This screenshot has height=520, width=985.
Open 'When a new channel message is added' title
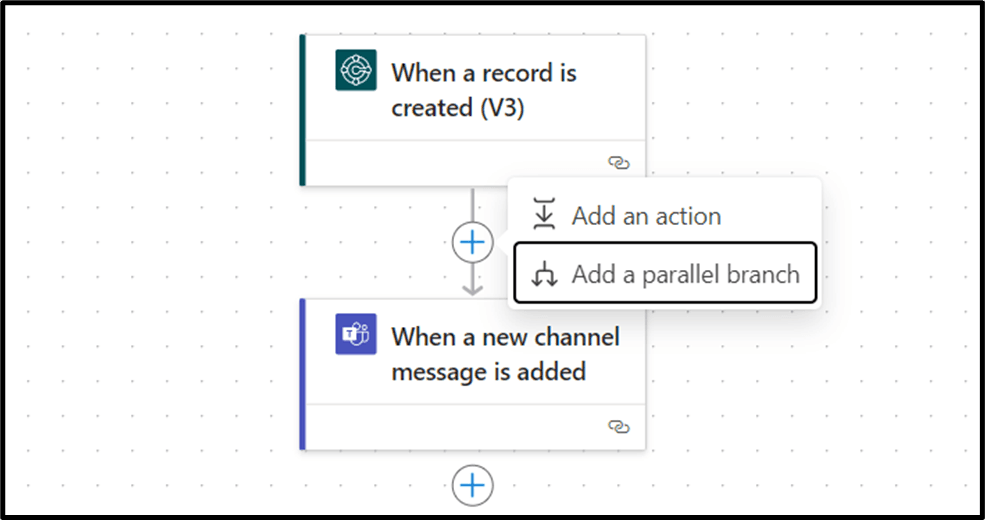[505, 354]
